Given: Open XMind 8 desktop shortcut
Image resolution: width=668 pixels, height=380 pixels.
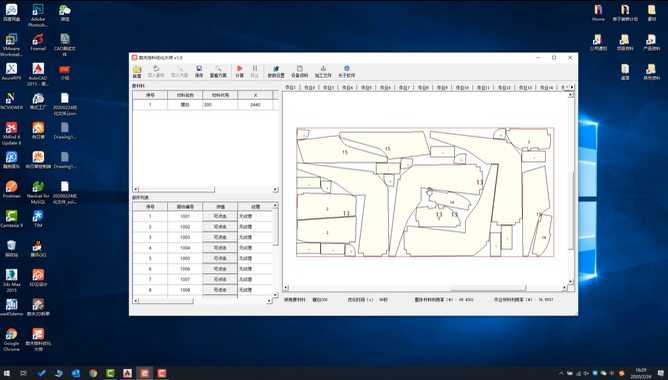Looking at the screenshot, I should tap(12, 133).
